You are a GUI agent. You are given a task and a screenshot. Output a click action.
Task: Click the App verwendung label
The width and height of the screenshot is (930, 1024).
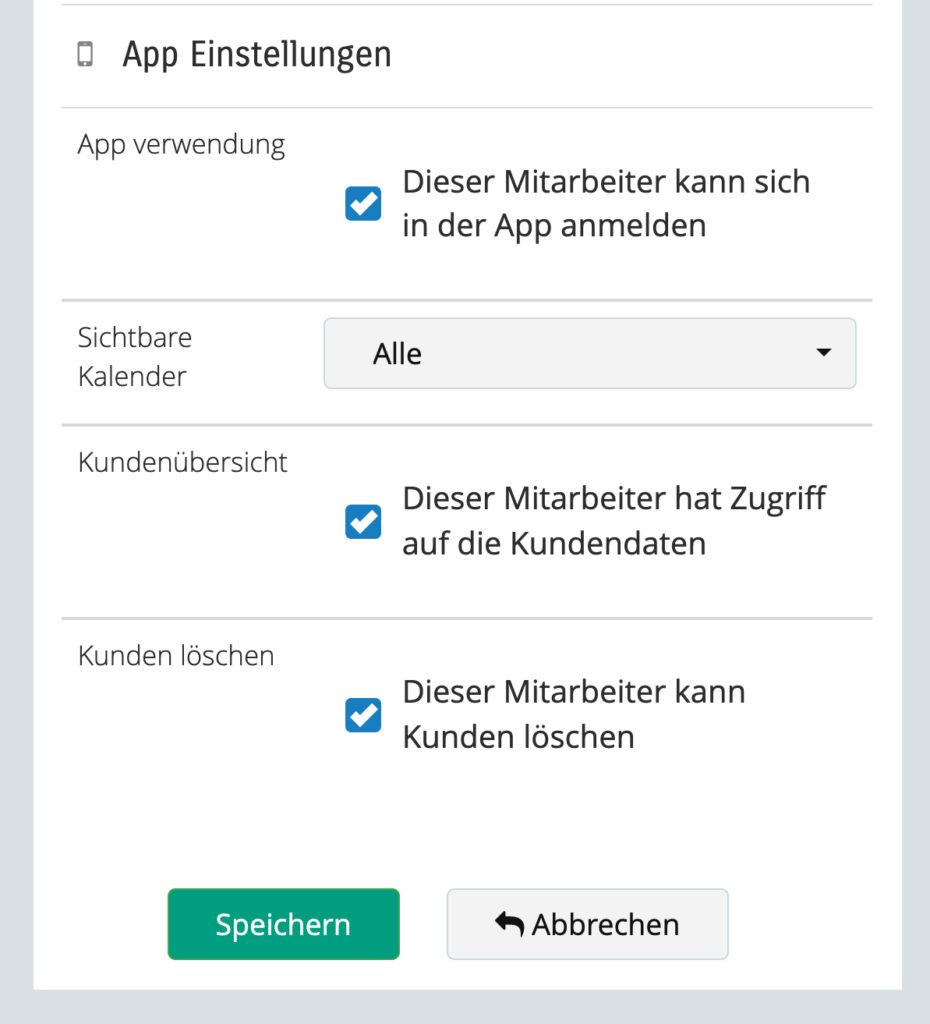coord(181,145)
